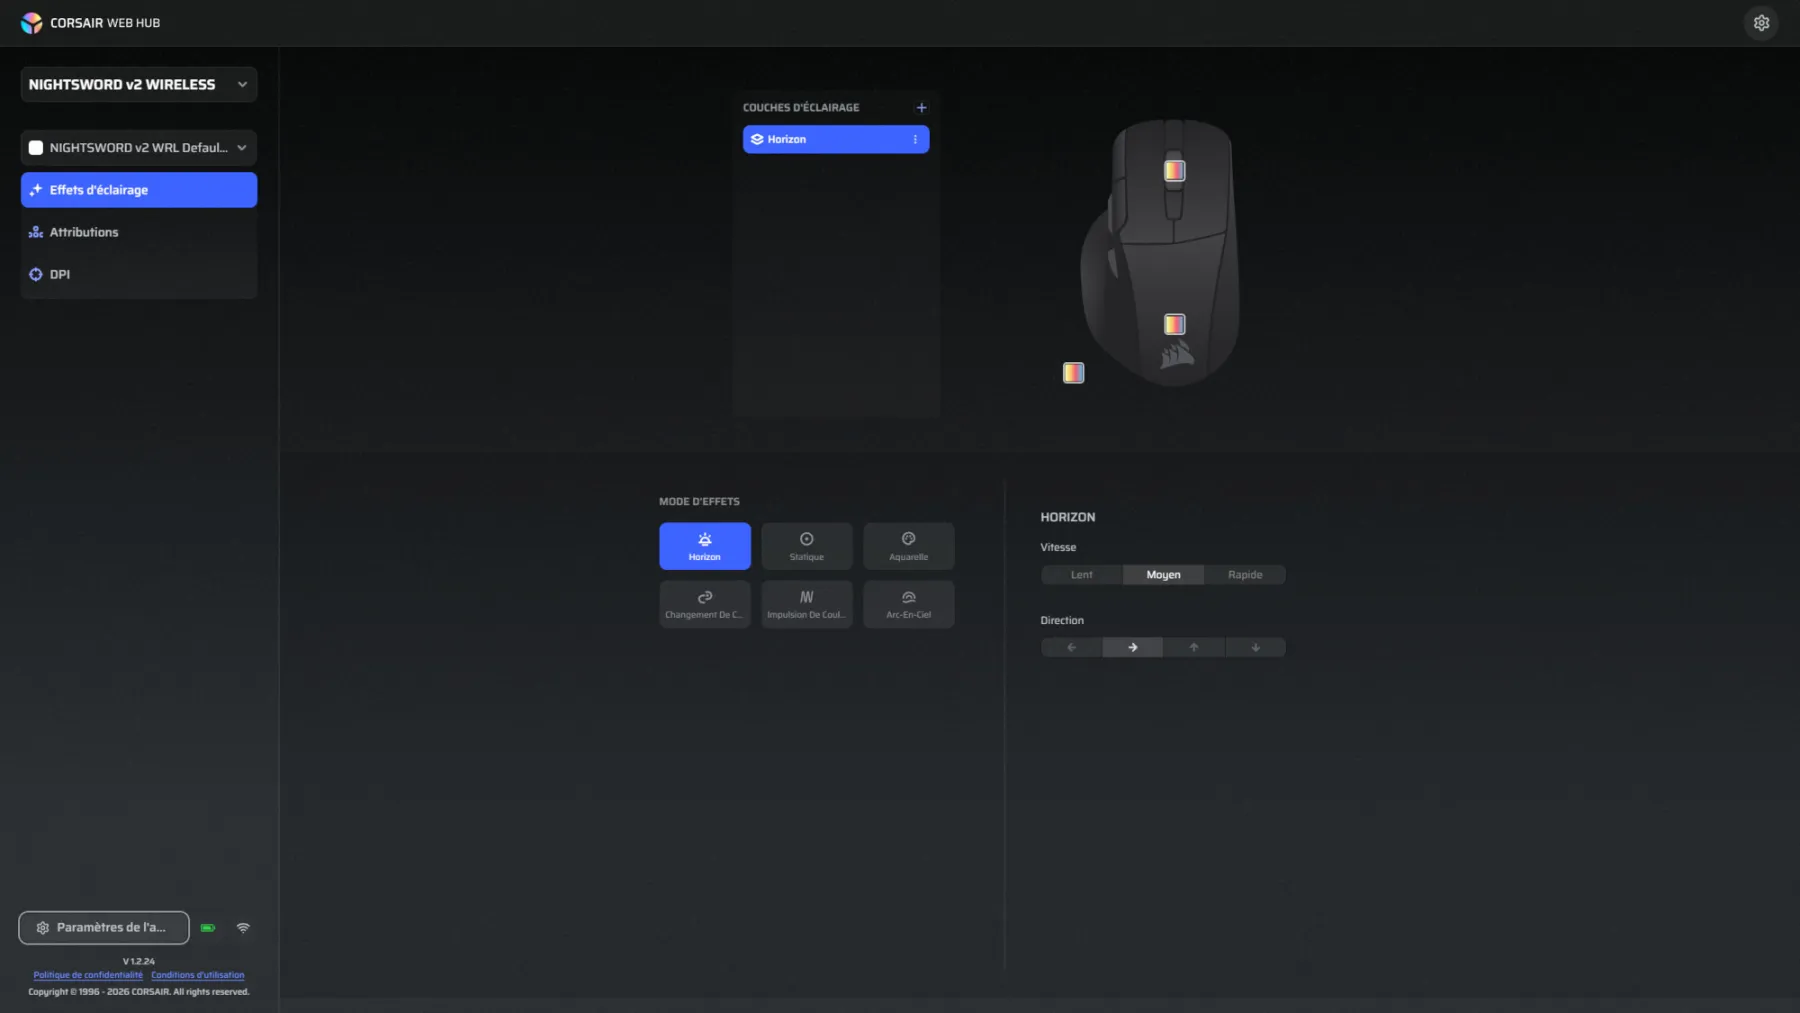Open Conditions d'utilisation link
The width and height of the screenshot is (1800, 1013).
pyautogui.click(x=198, y=975)
